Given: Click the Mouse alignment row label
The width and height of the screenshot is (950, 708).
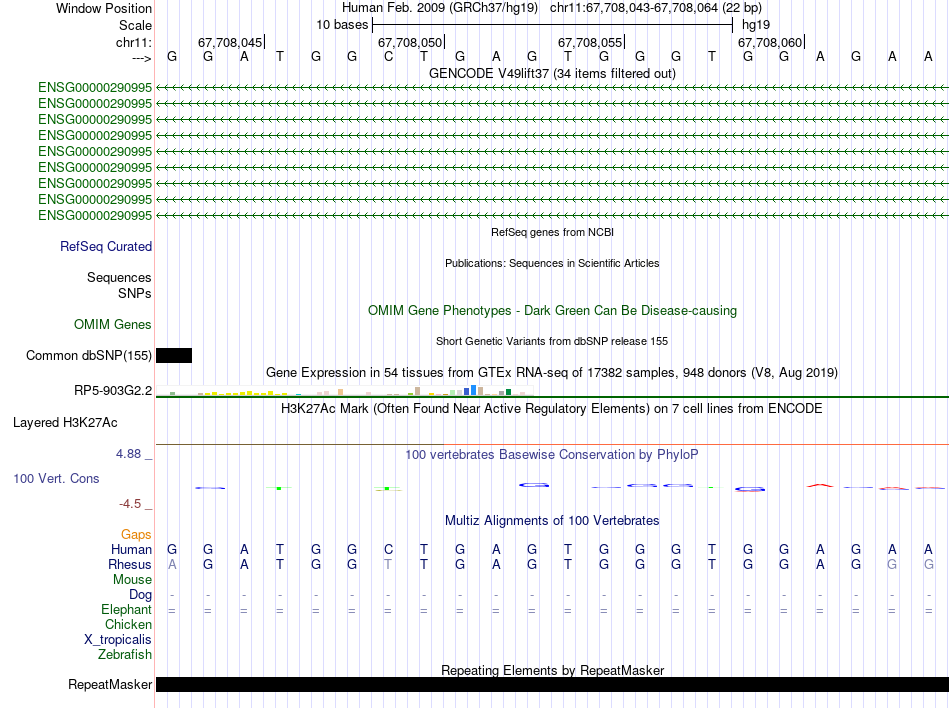Looking at the screenshot, I should click(x=132, y=580).
